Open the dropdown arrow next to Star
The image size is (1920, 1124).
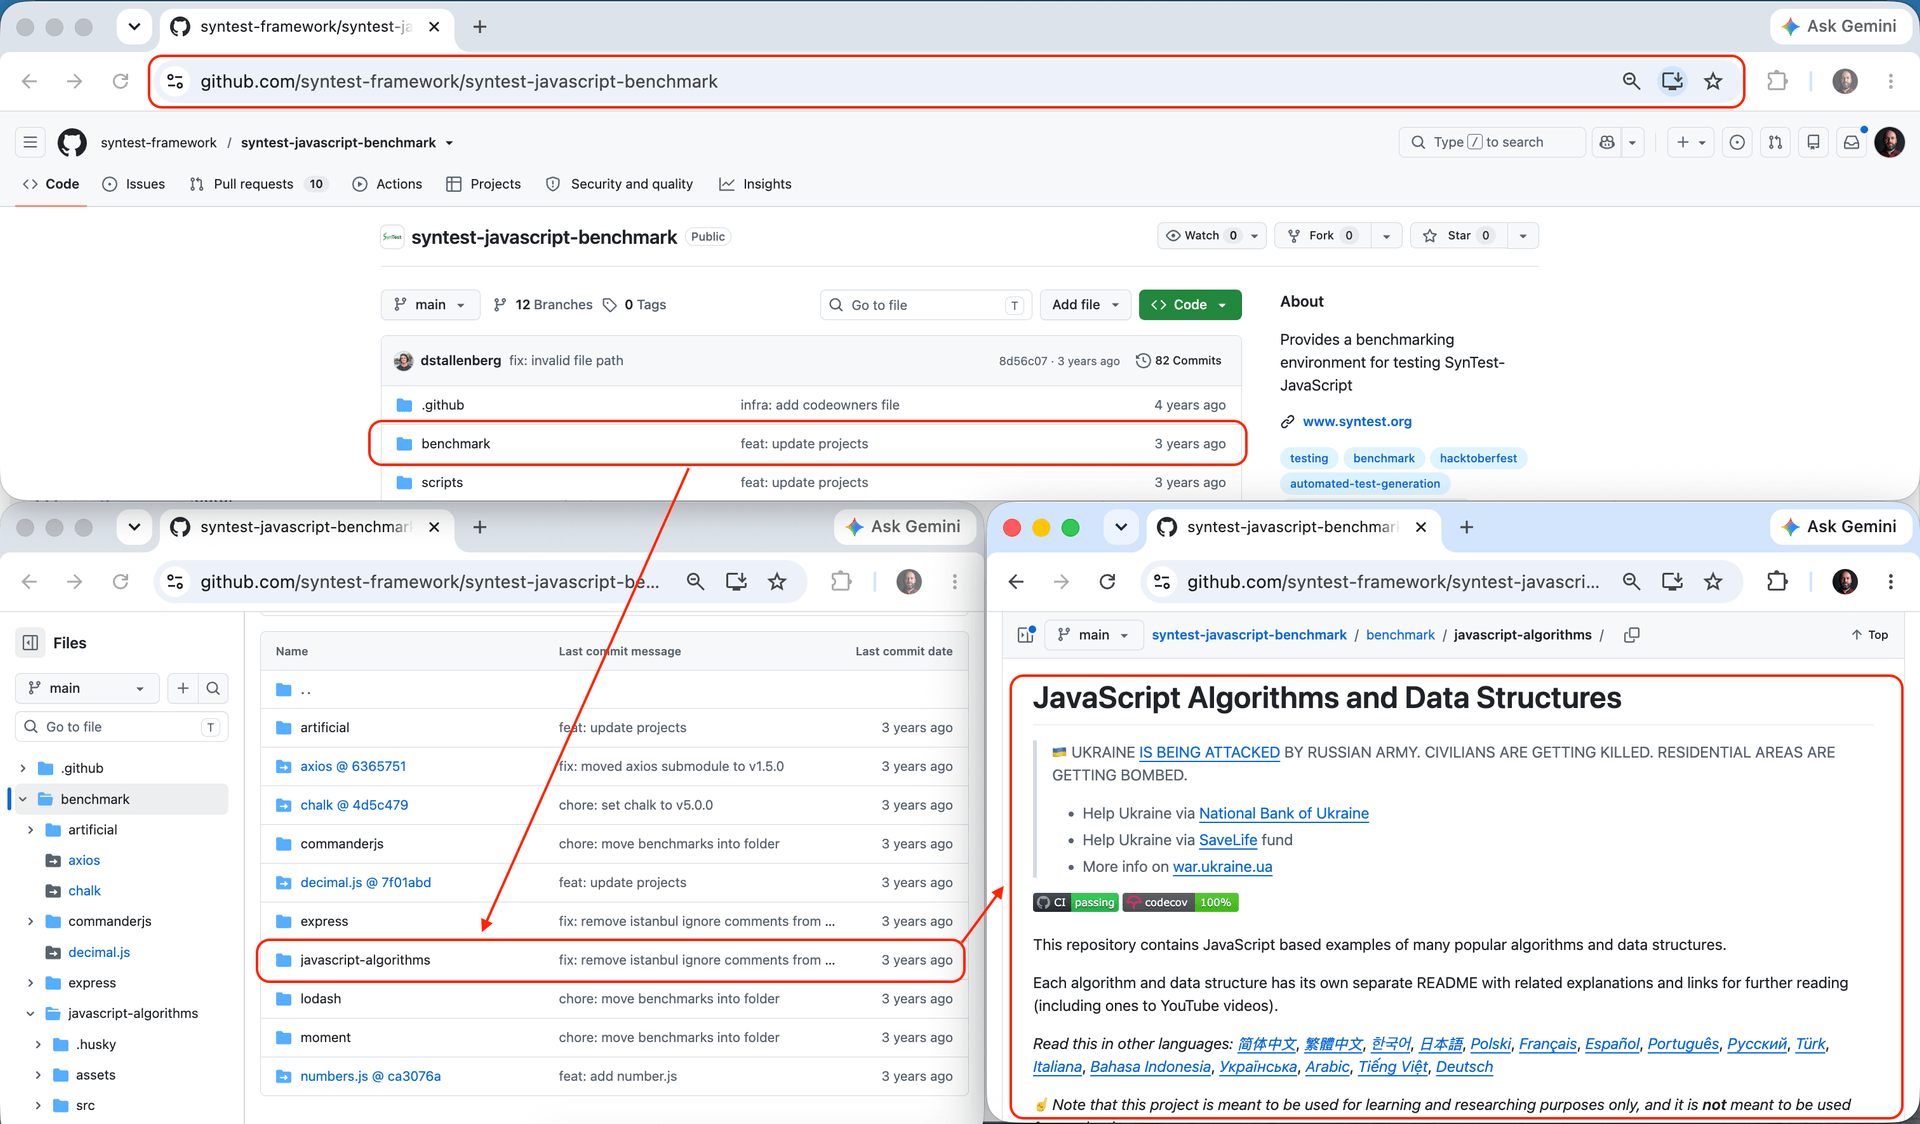point(1523,236)
